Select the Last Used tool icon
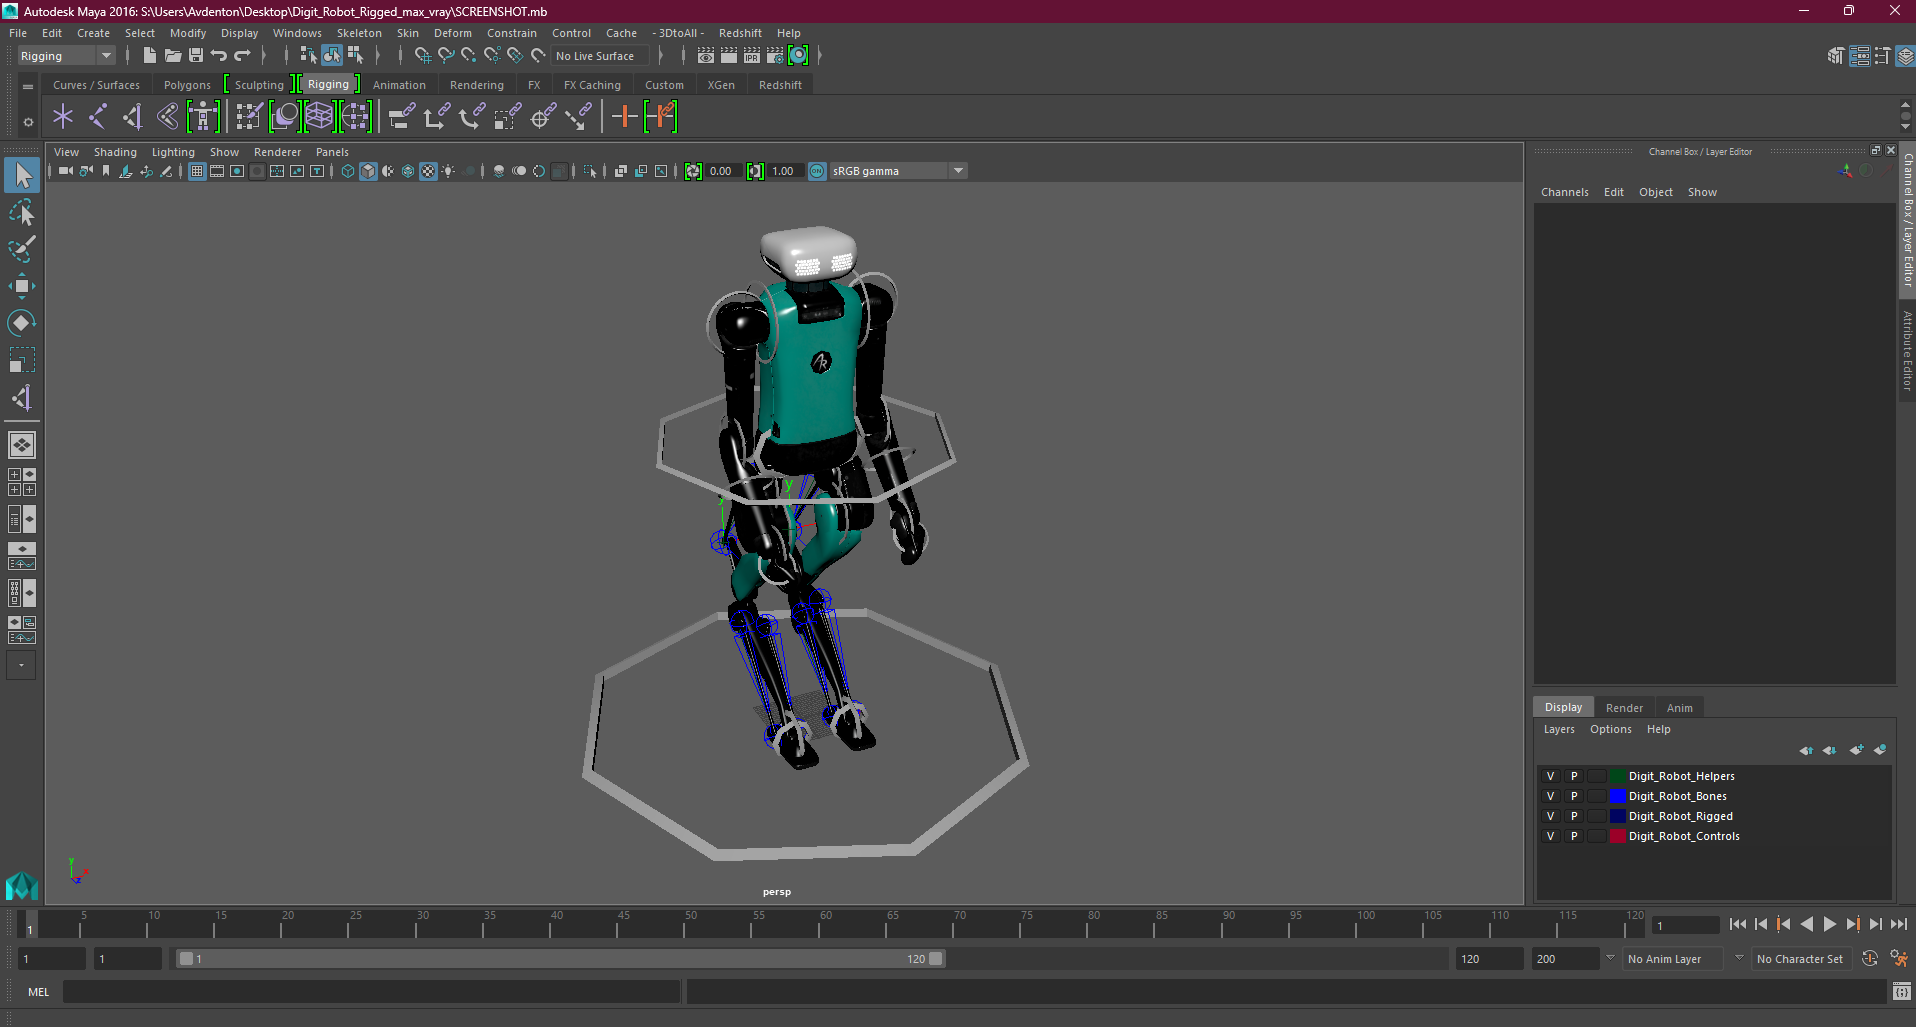 pyautogui.click(x=22, y=398)
